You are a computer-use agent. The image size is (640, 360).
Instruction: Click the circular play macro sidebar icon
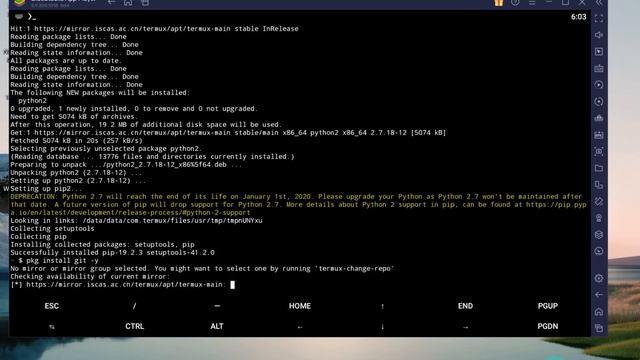599,85
